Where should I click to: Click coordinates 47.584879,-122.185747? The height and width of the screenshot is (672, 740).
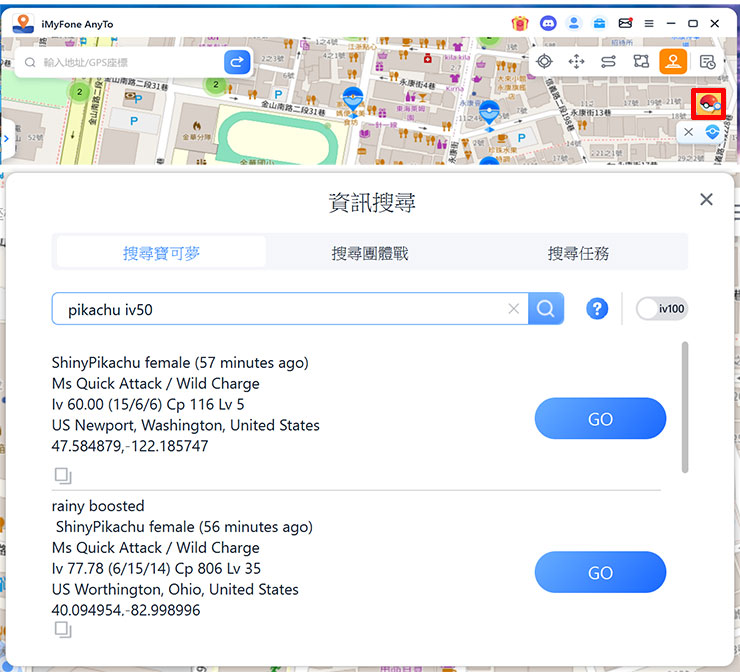[130, 446]
